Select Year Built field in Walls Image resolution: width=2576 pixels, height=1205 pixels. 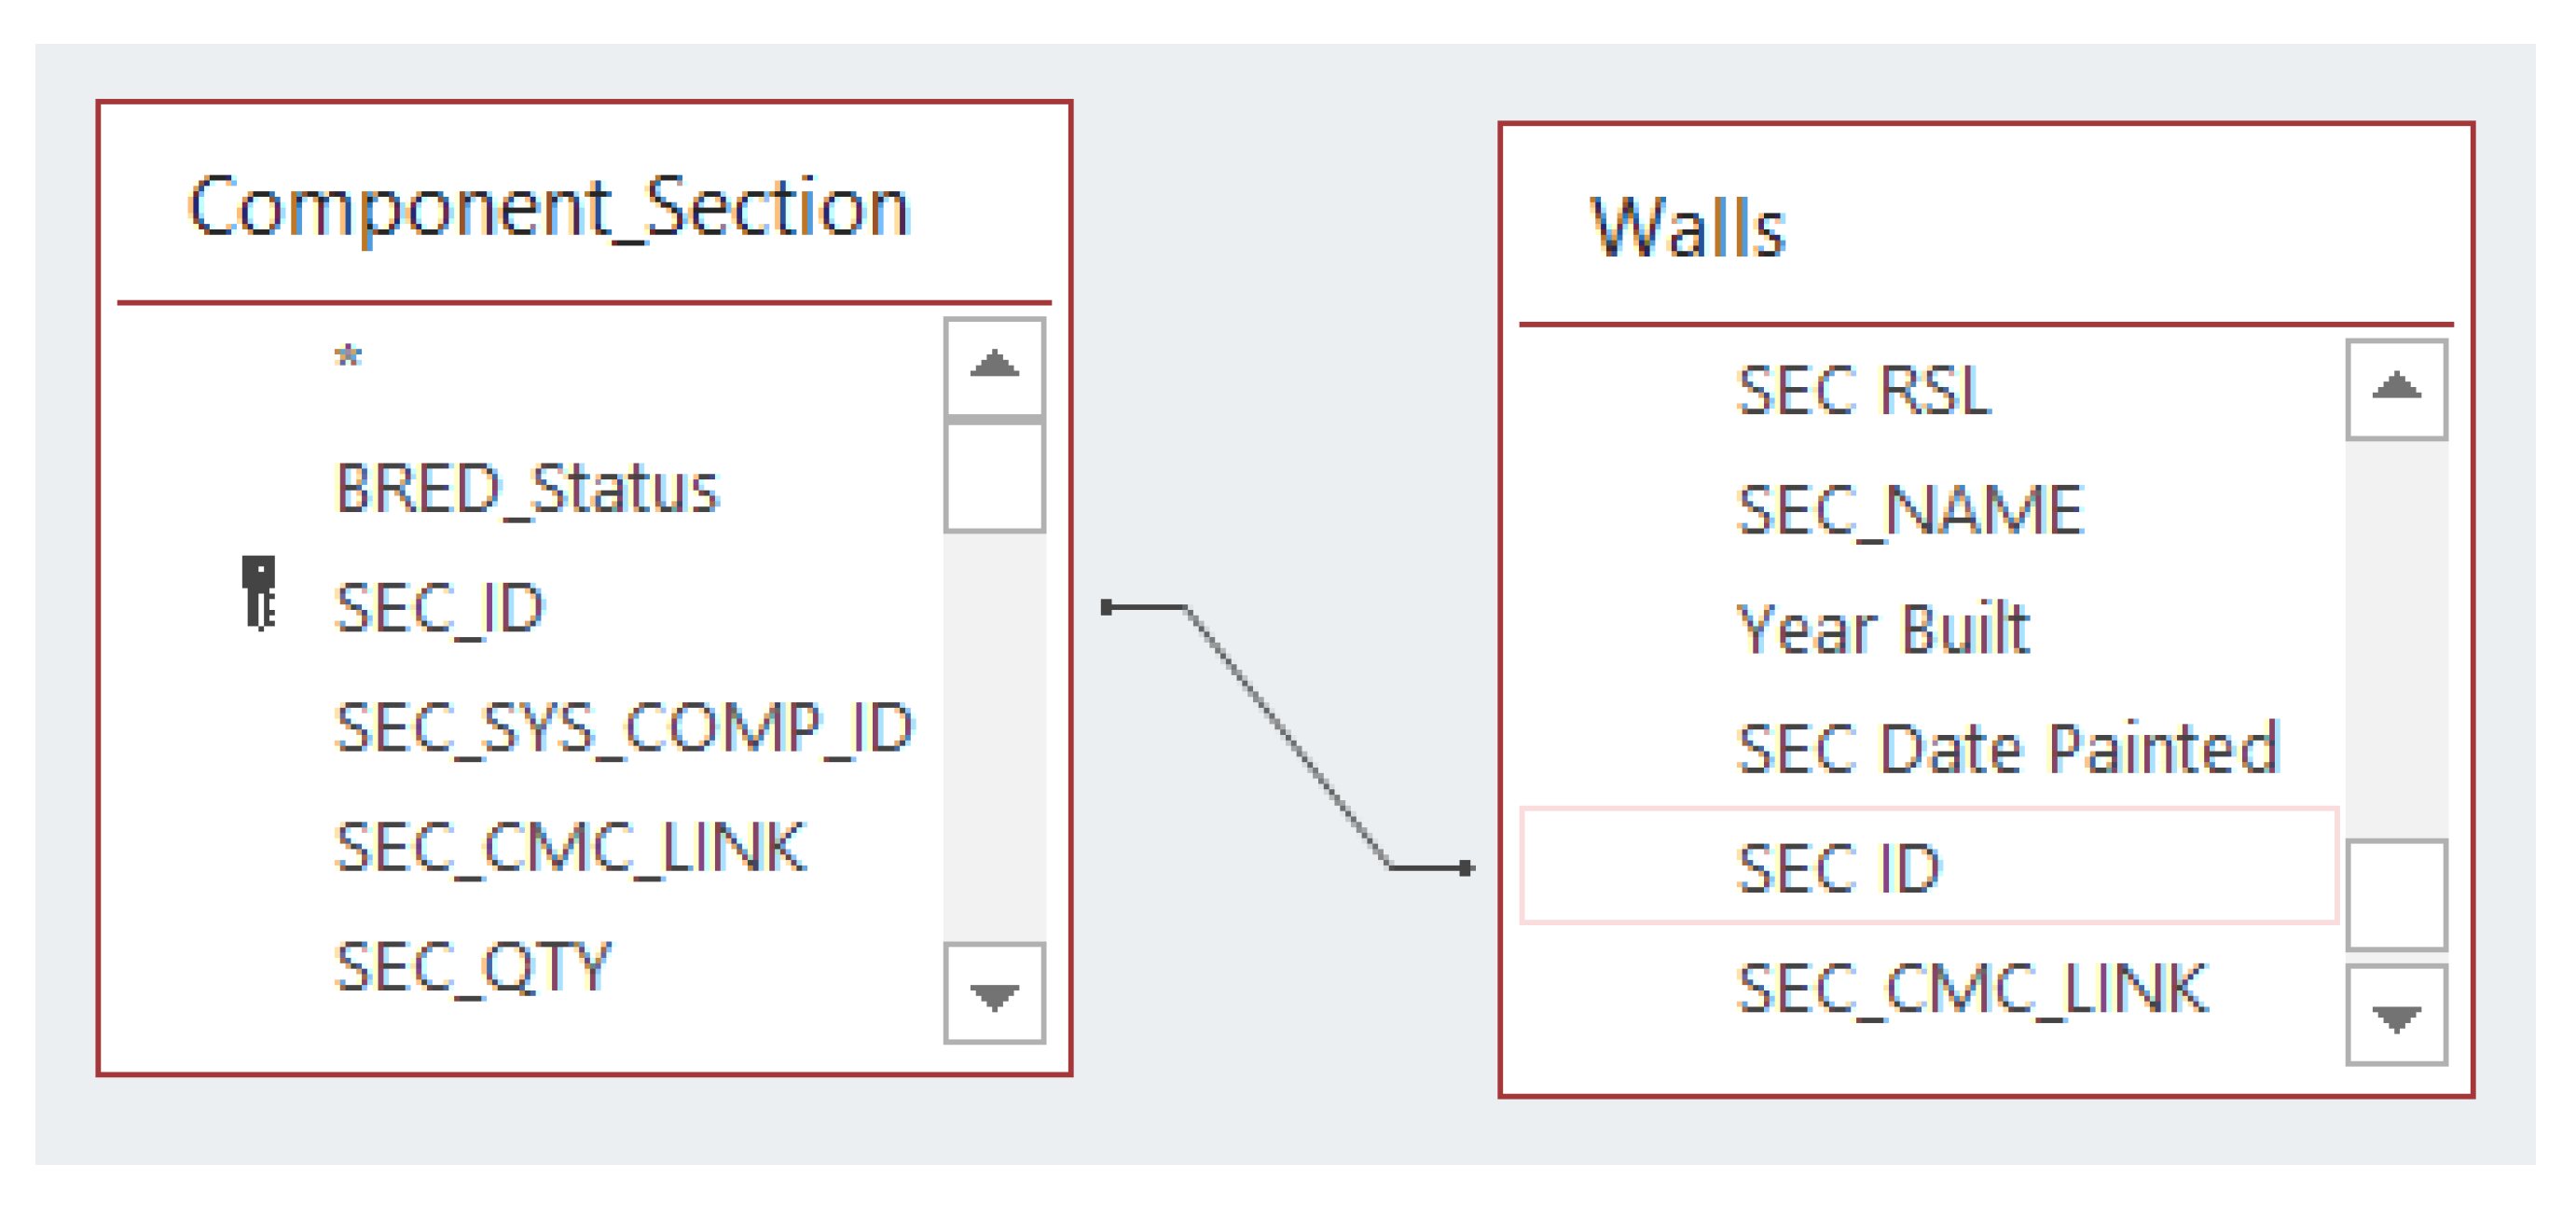click(x=1884, y=628)
